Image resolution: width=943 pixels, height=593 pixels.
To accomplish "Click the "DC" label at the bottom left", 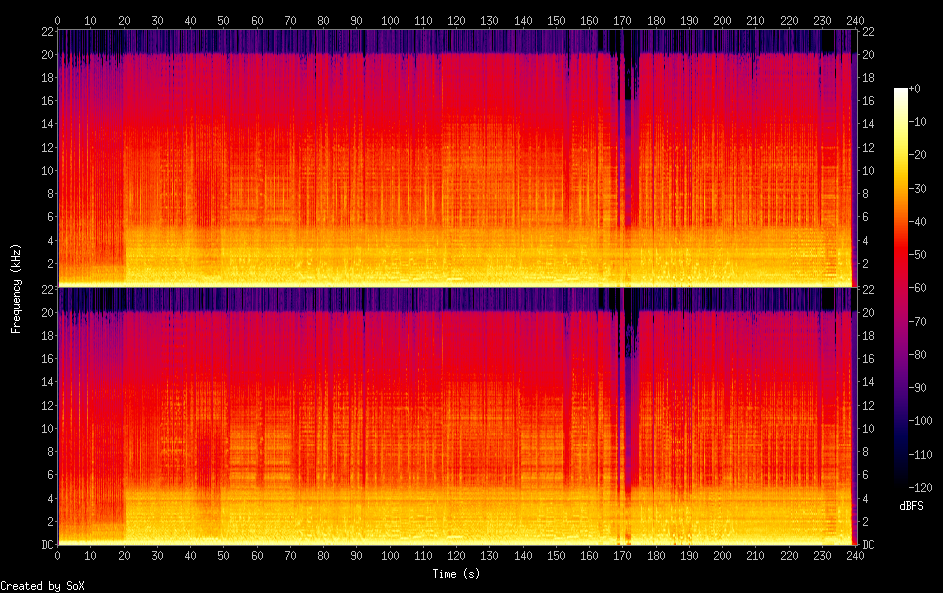I will click(47, 545).
